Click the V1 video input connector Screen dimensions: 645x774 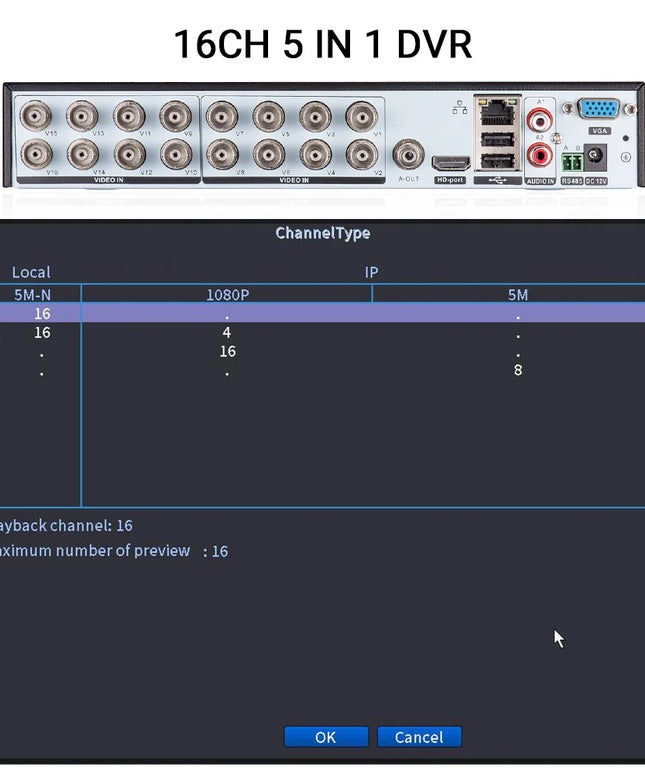click(x=361, y=116)
